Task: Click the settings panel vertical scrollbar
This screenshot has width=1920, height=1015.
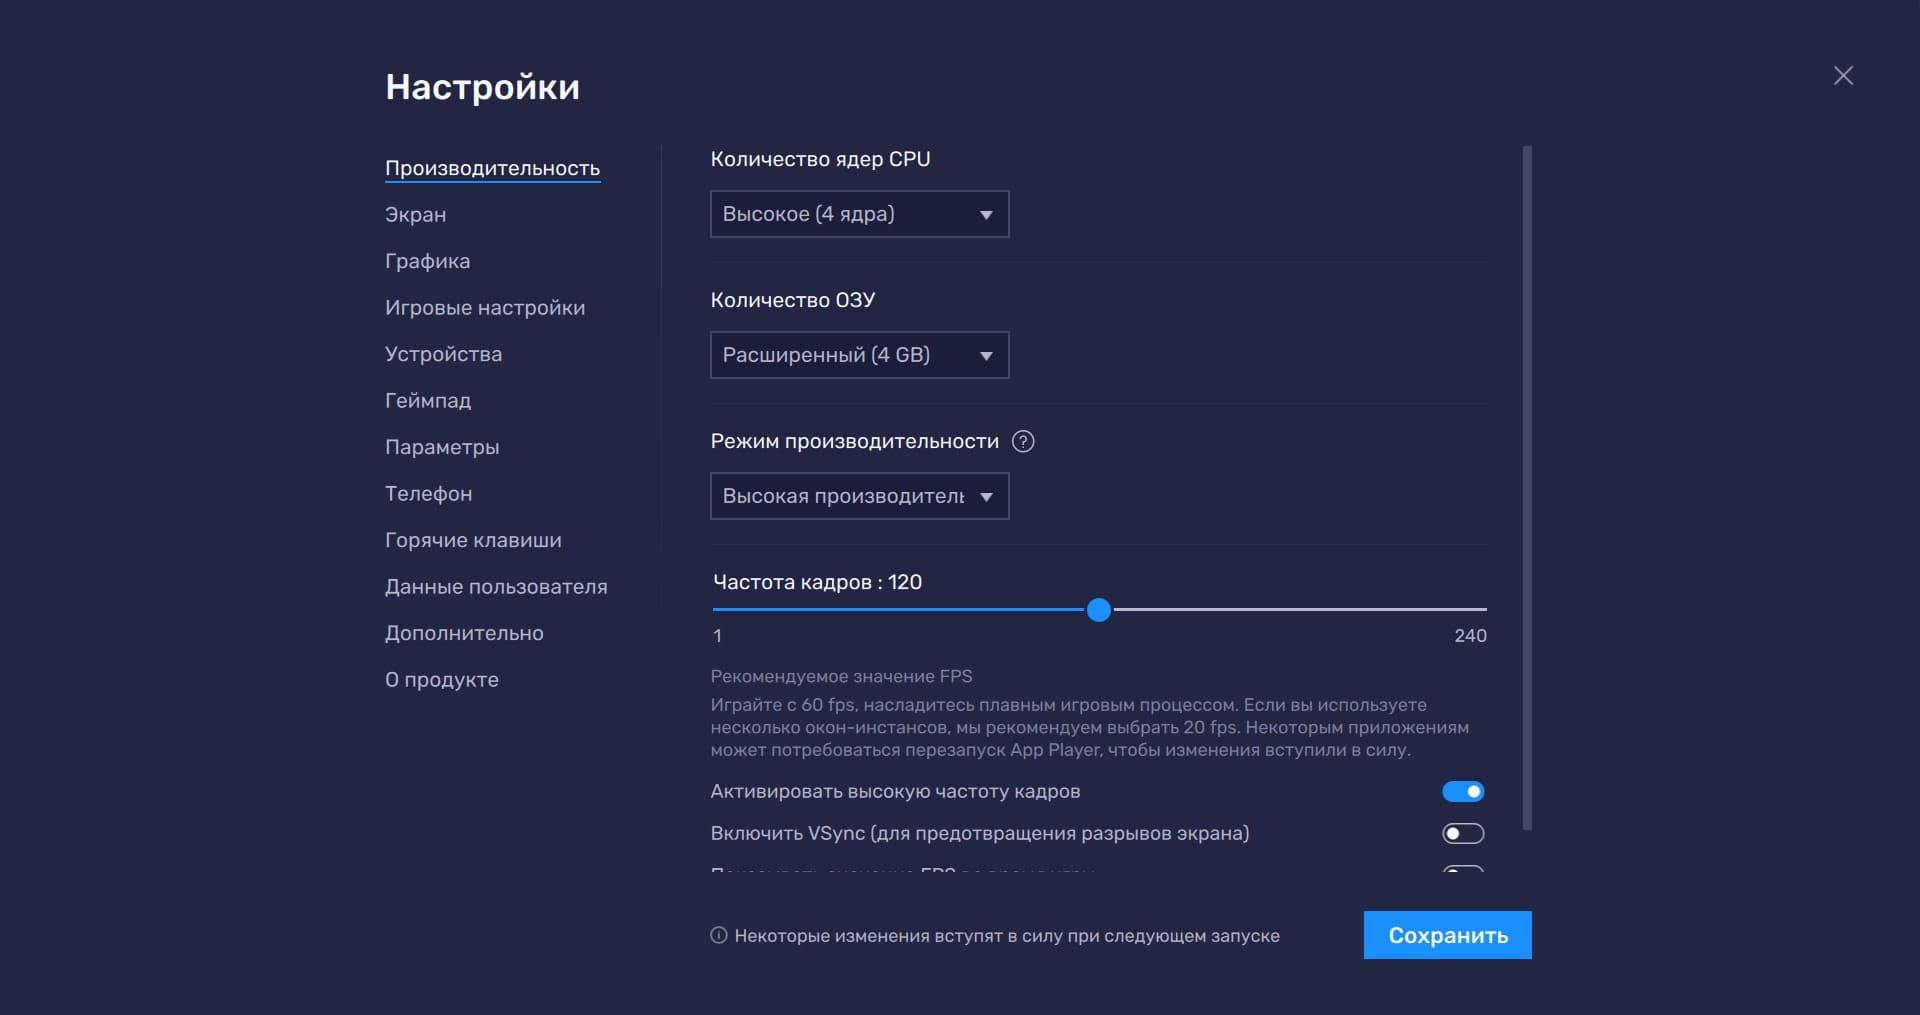Action: coord(1527,488)
